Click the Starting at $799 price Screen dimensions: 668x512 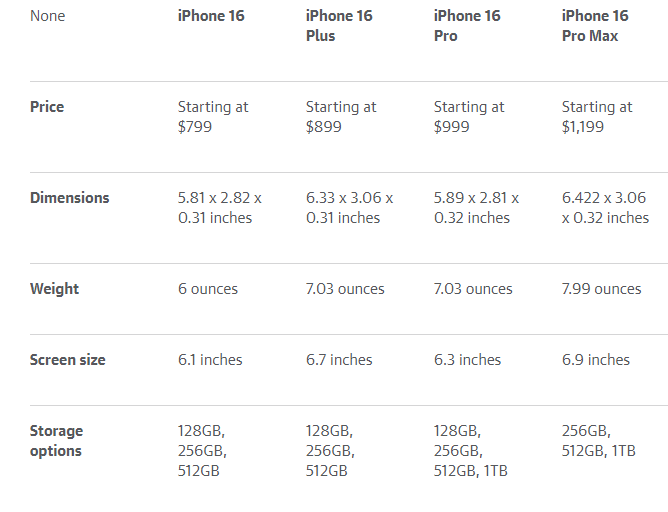[213, 117]
